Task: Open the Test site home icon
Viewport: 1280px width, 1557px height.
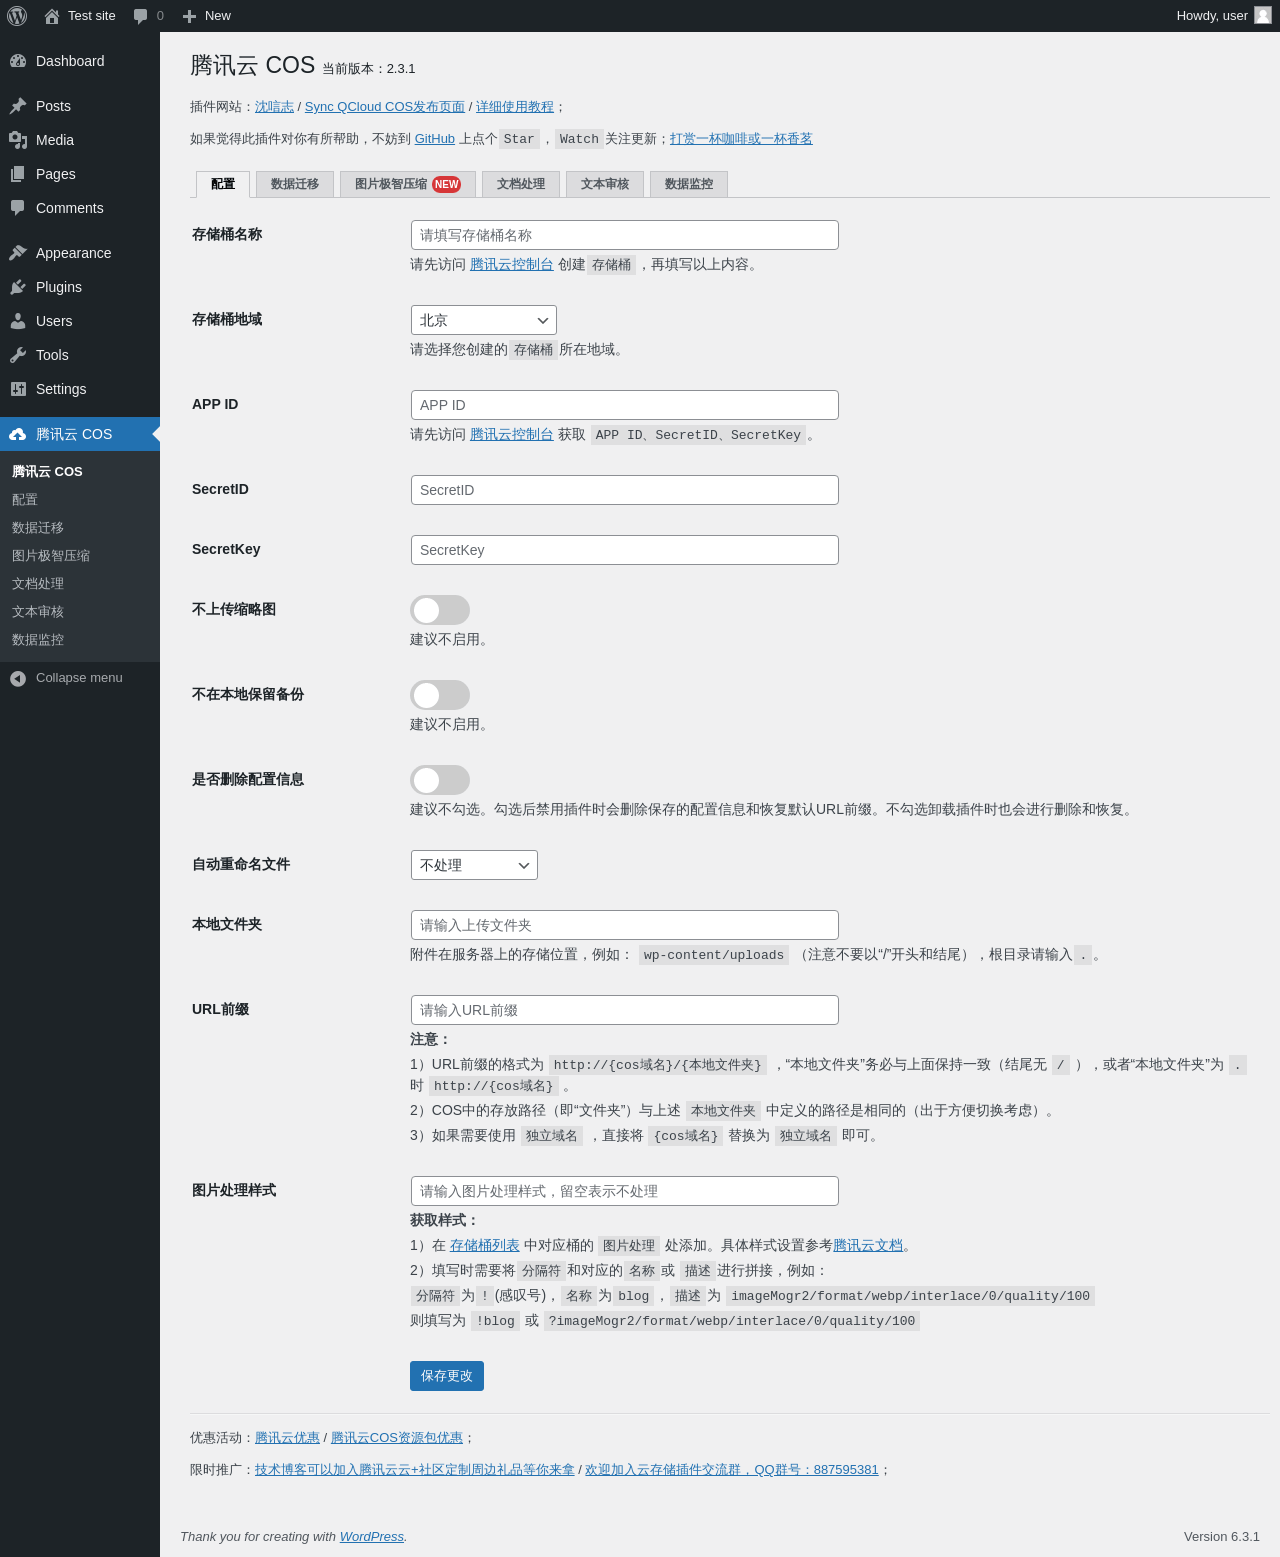Action: [52, 16]
